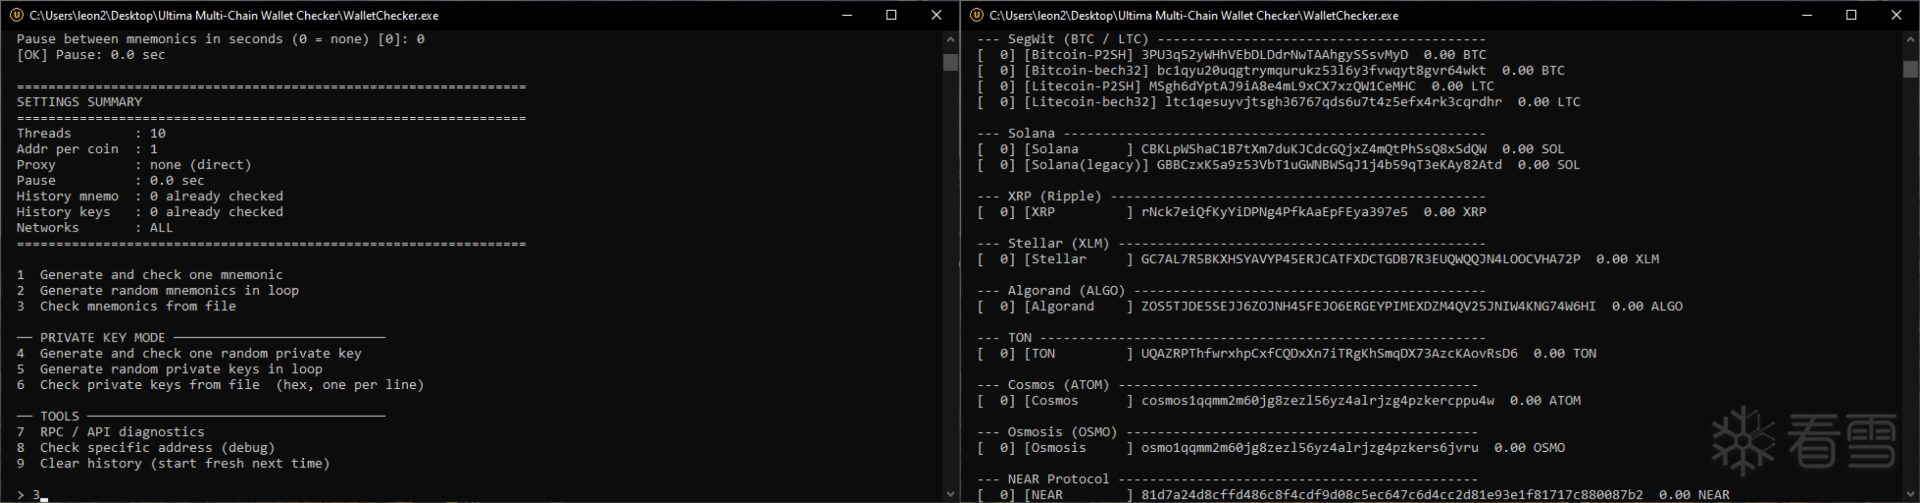Click option 3 'Check mnemonics from file'
This screenshot has width=1920, height=503.
tap(126, 306)
